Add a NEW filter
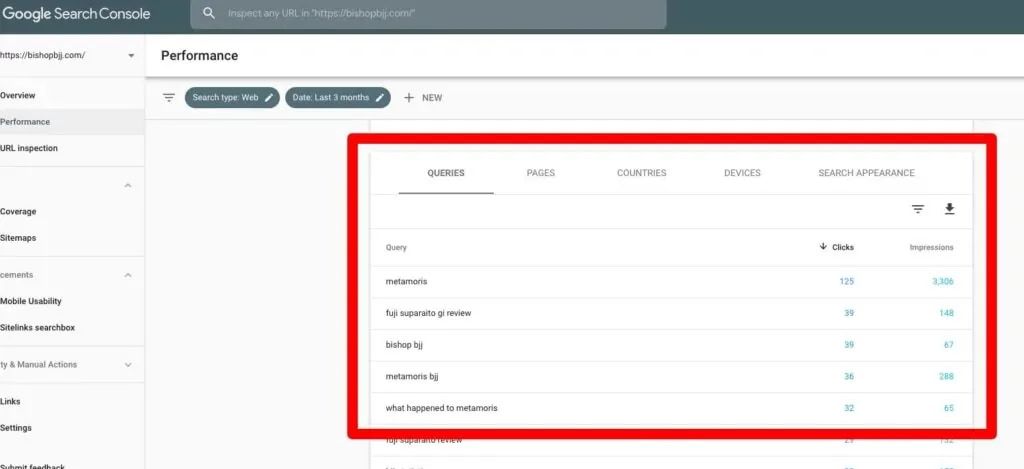The height and width of the screenshot is (469, 1024). (x=423, y=98)
